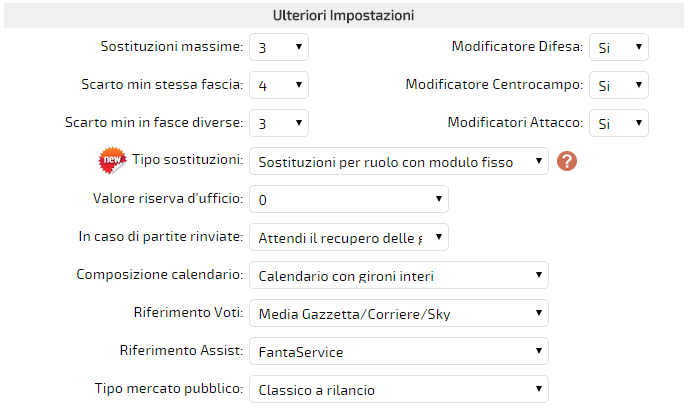The image size is (689, 409).
Task: Open Scarto min stessa fascia dropdown
Action: coord(279,85)
